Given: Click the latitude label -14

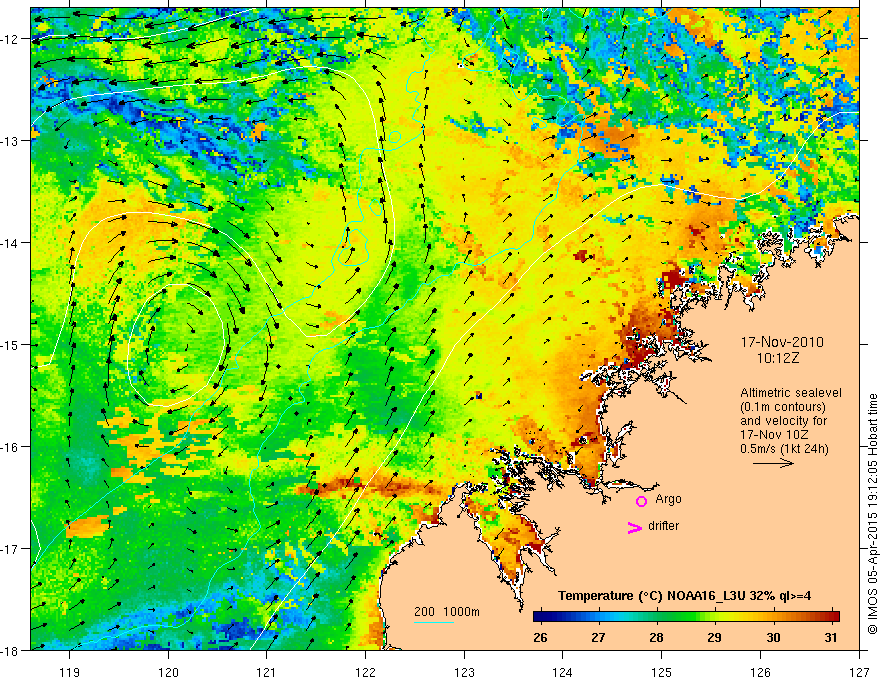Looking at the screenshot, I should click(10, 242).
